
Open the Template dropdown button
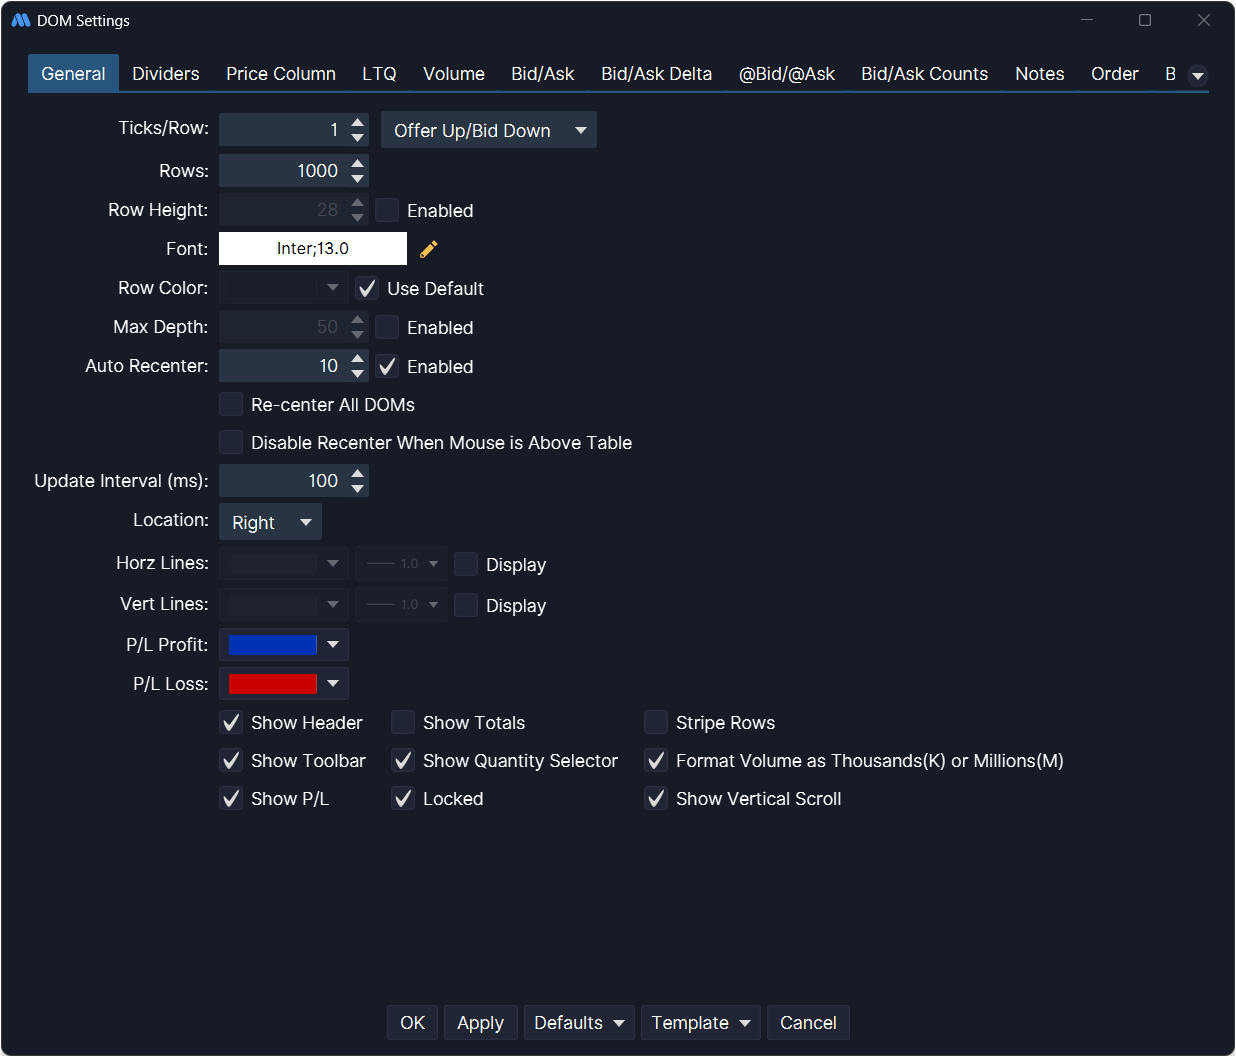pos(700,1023)
